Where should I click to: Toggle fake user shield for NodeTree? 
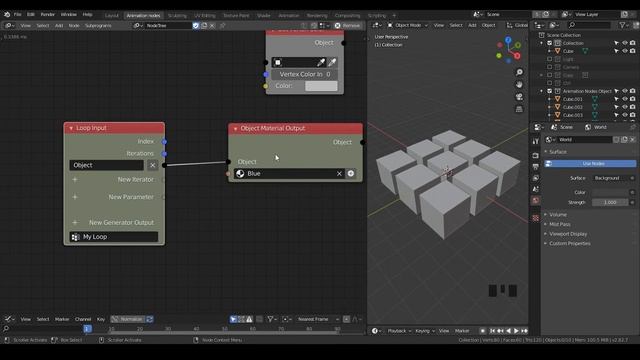(x=196, y=26)
